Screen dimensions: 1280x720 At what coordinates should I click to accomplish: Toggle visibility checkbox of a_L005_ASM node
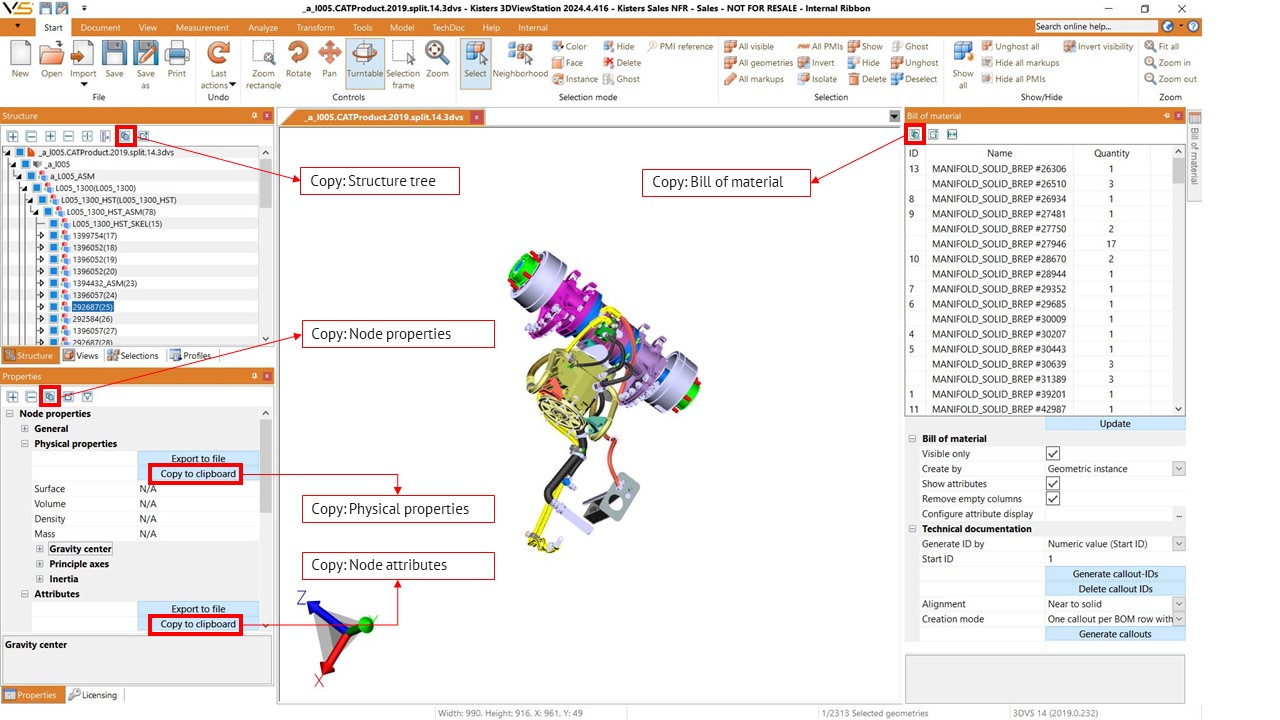click(x=30, y=176)
